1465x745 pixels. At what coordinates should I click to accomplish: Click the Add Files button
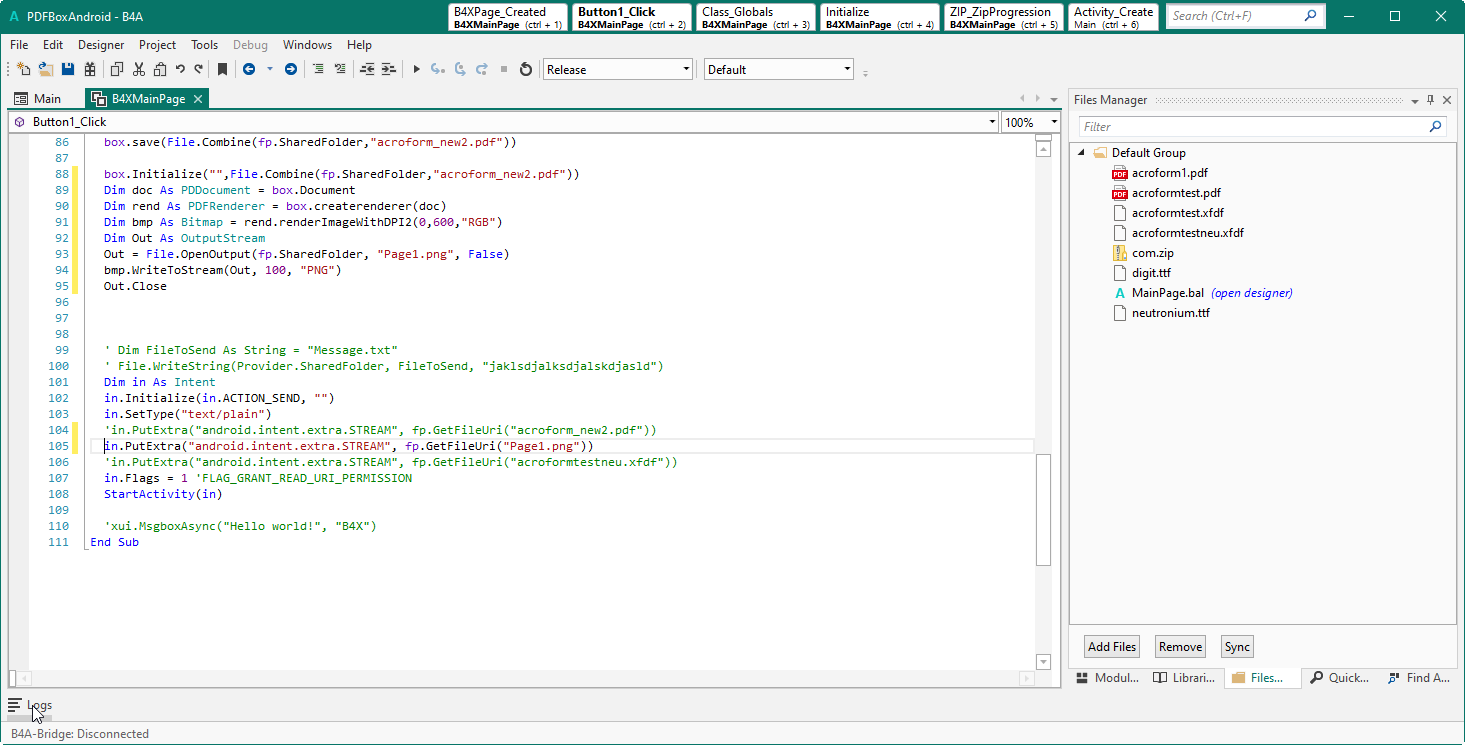[x=1112, y=647]
